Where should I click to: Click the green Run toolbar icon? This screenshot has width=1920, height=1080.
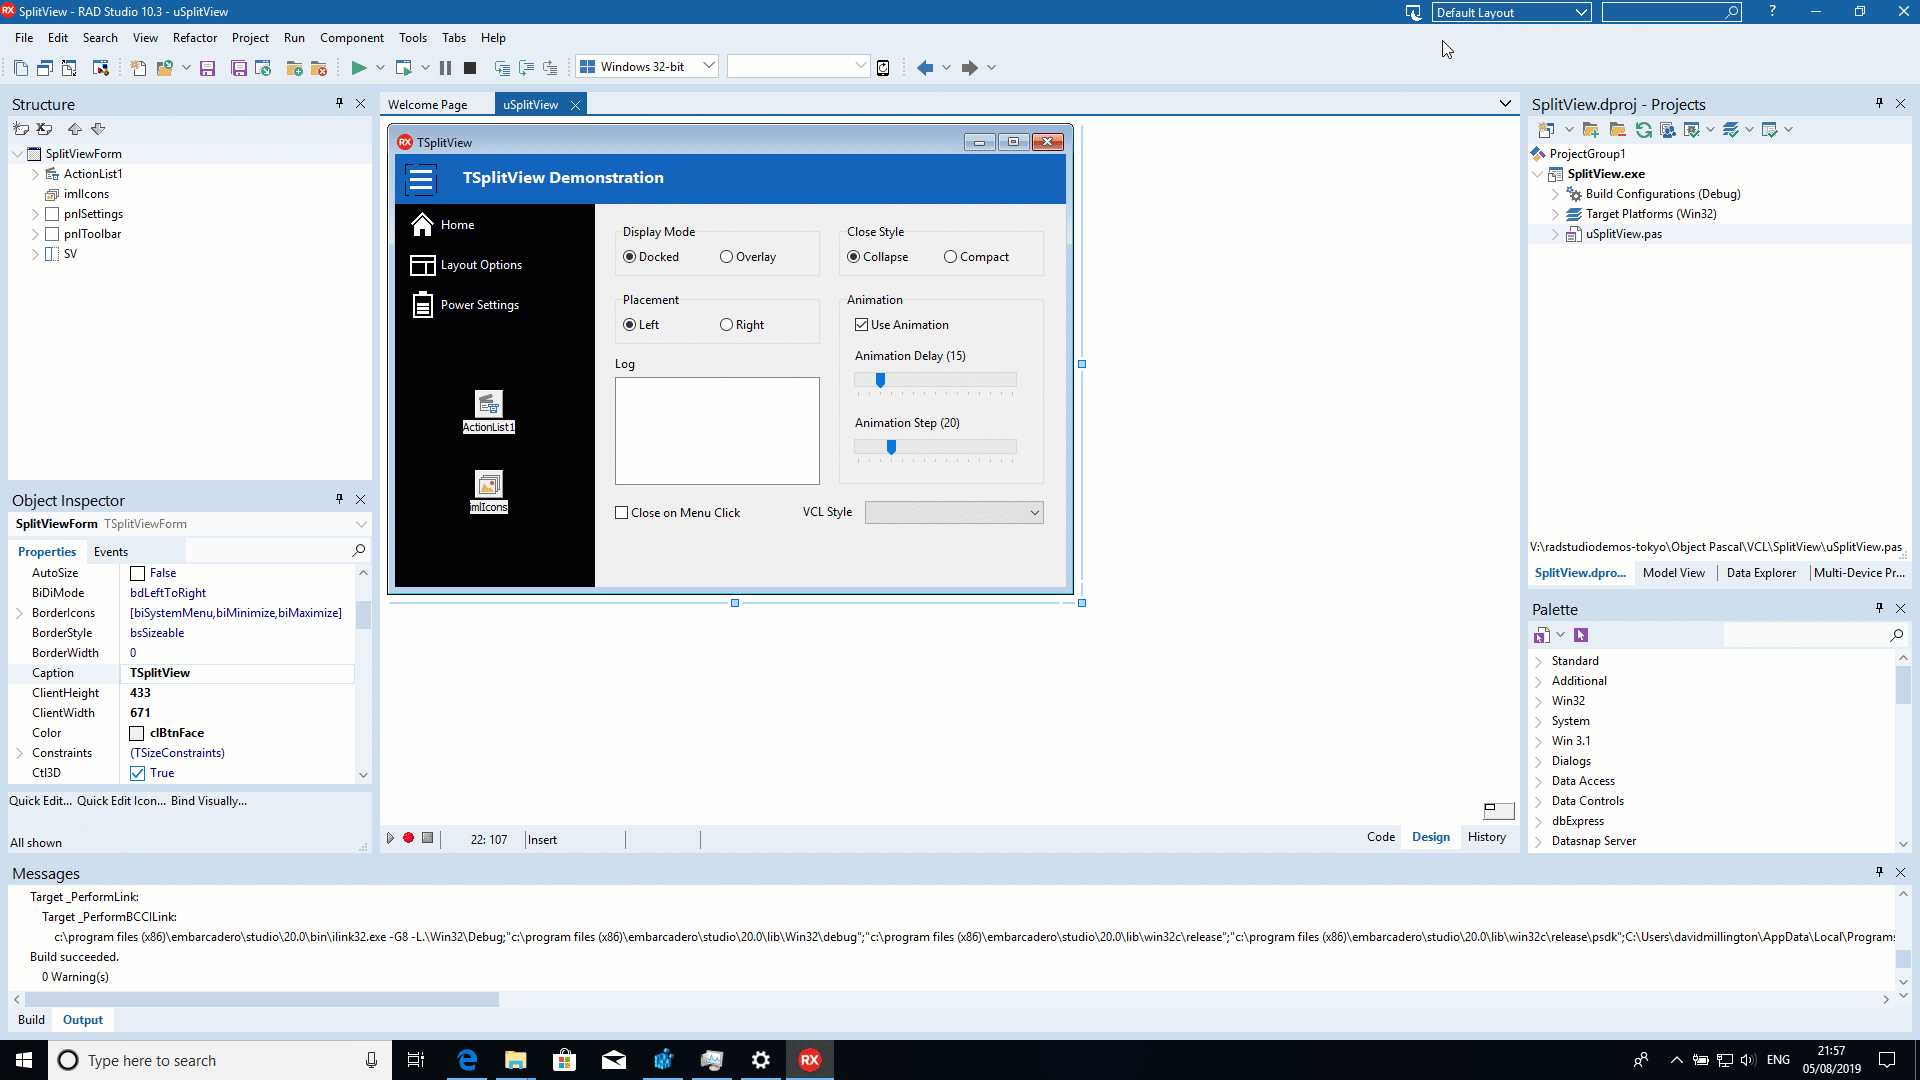coord(358,68)
